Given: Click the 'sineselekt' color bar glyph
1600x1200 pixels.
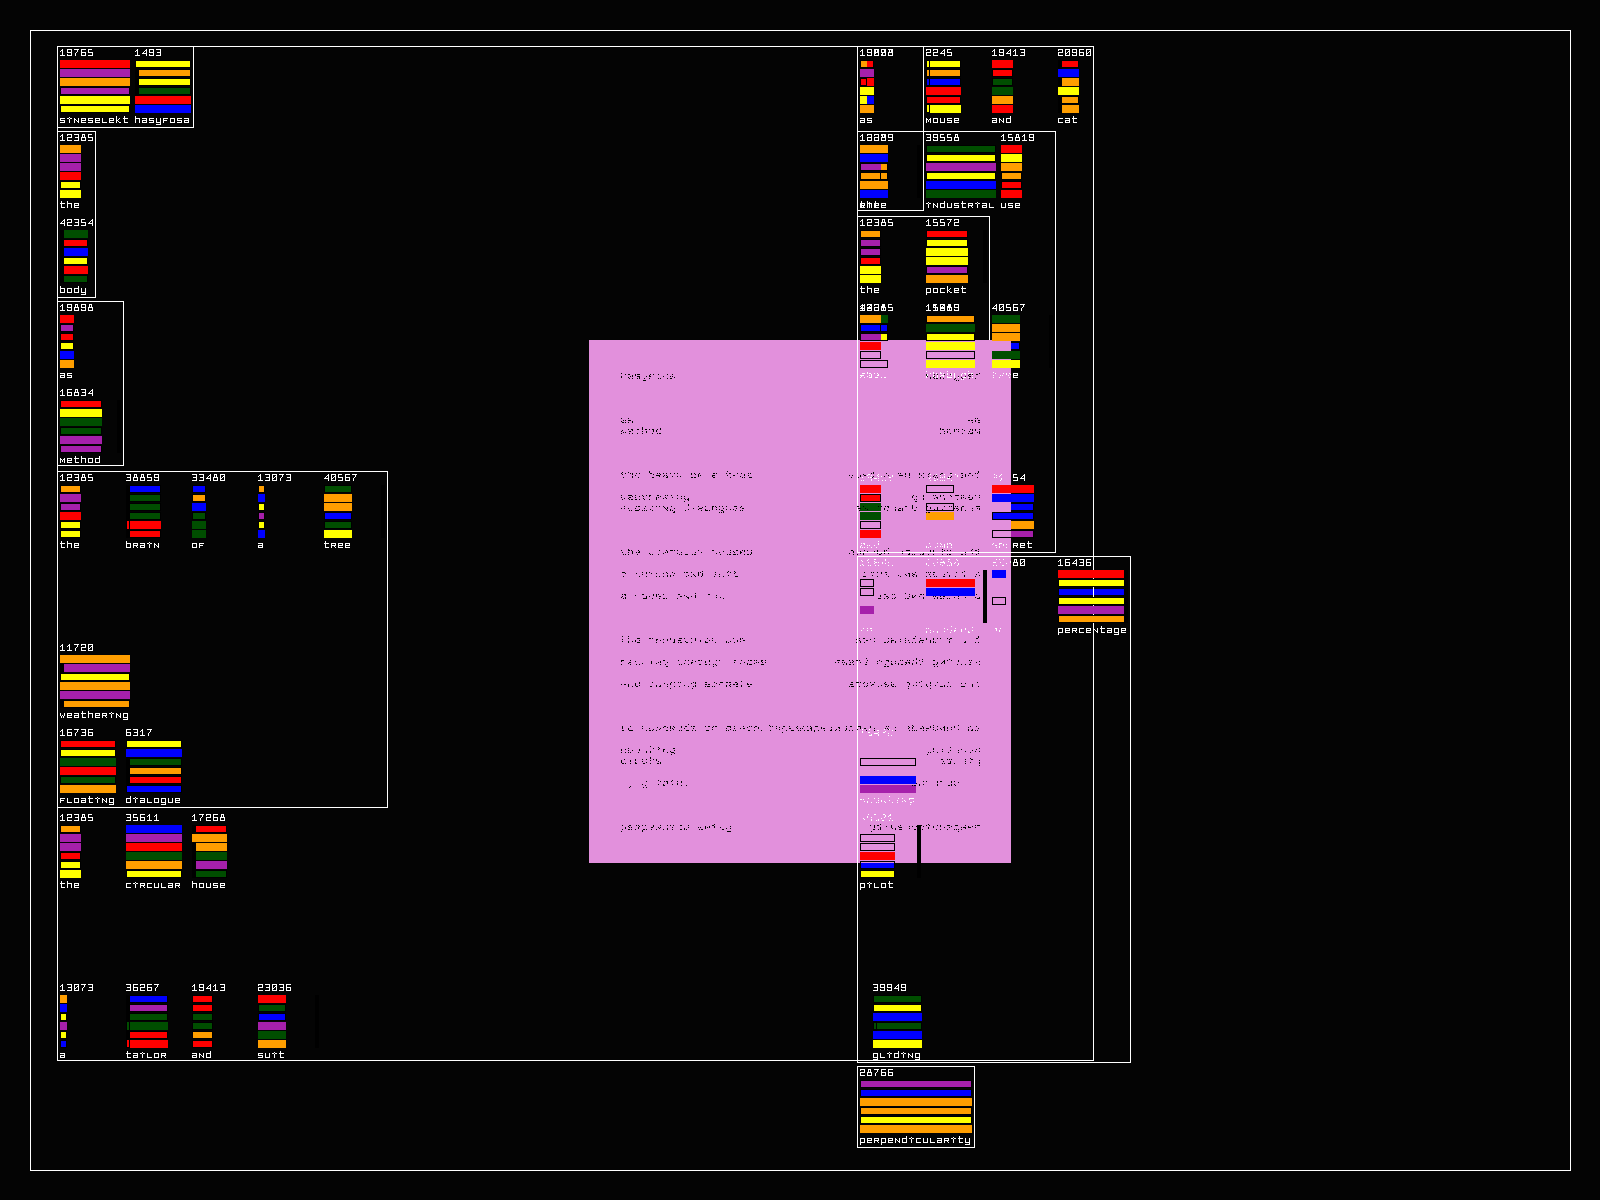Looking at the screenshot, I should tap(94, 86).
